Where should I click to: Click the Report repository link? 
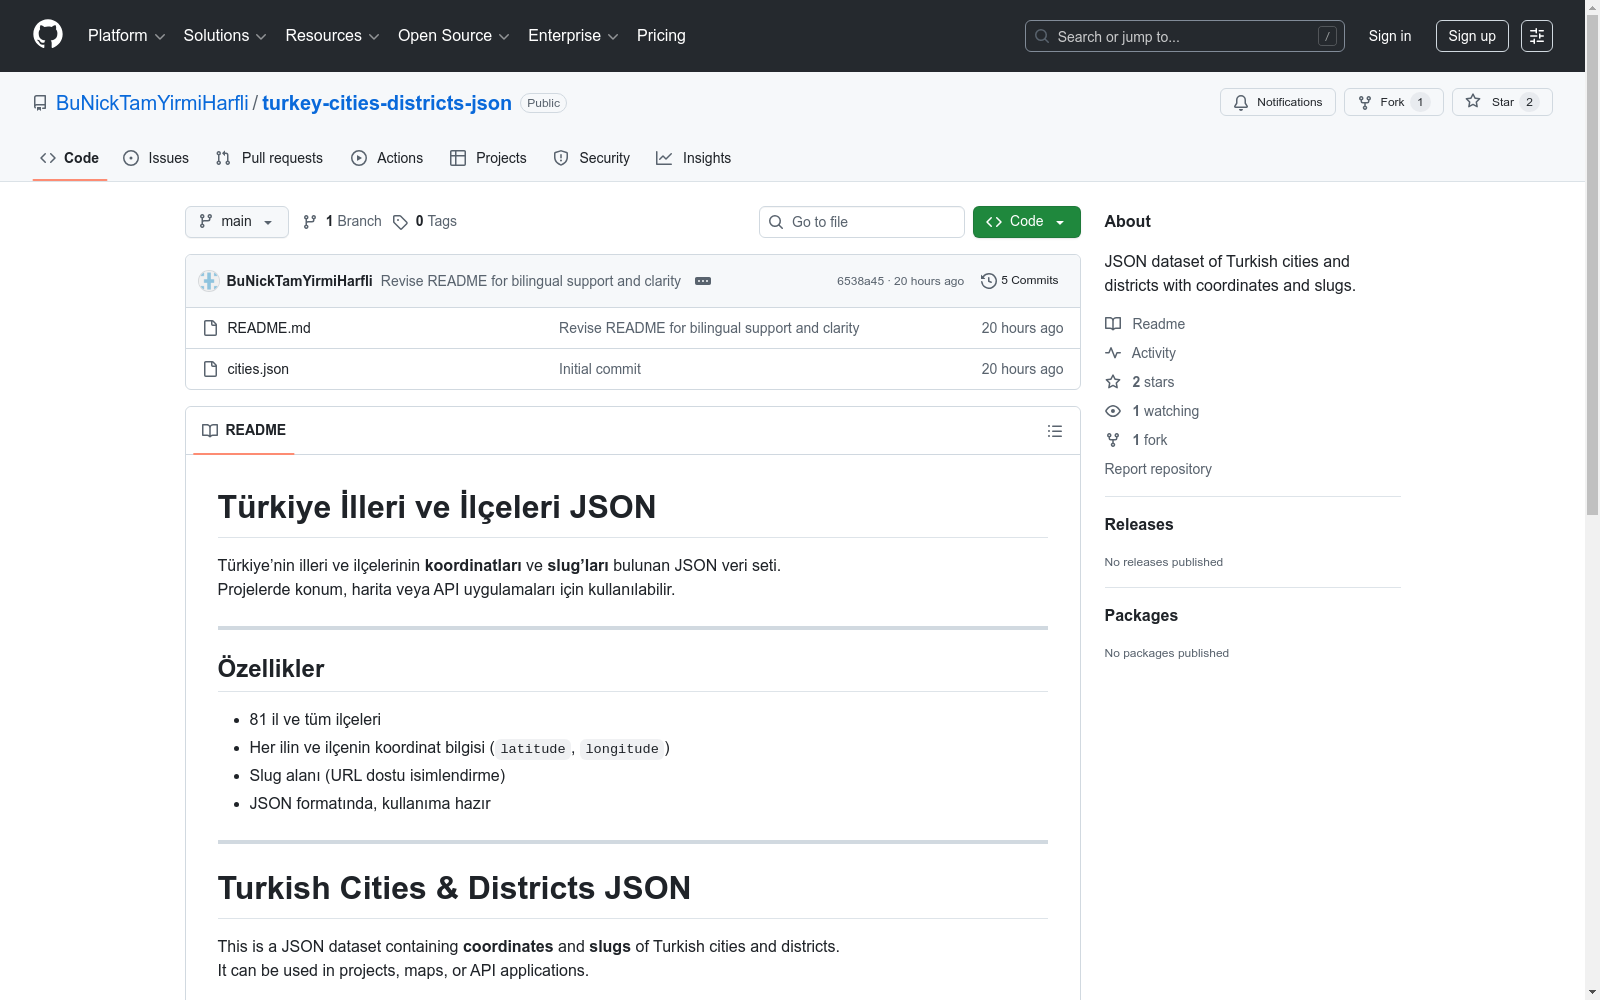click(x=1158, y=469)
